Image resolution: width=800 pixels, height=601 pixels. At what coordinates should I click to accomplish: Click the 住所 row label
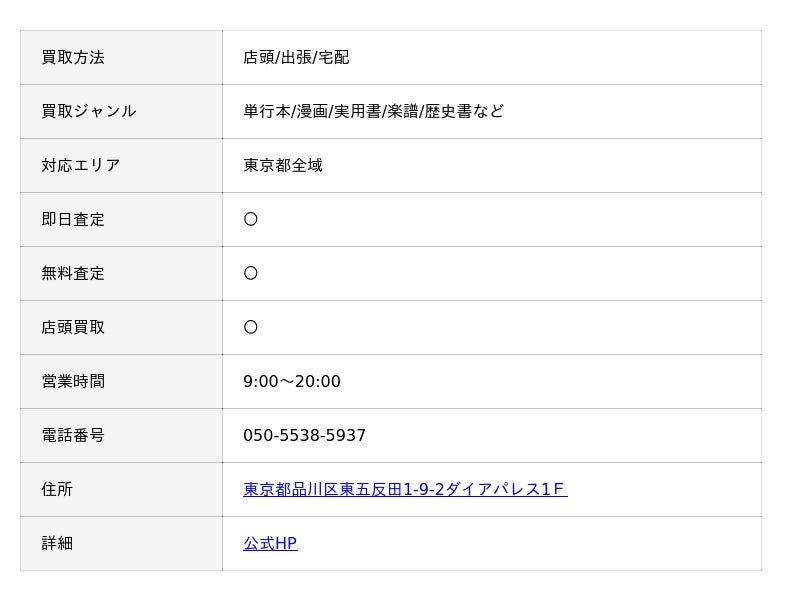click(57, 489)
